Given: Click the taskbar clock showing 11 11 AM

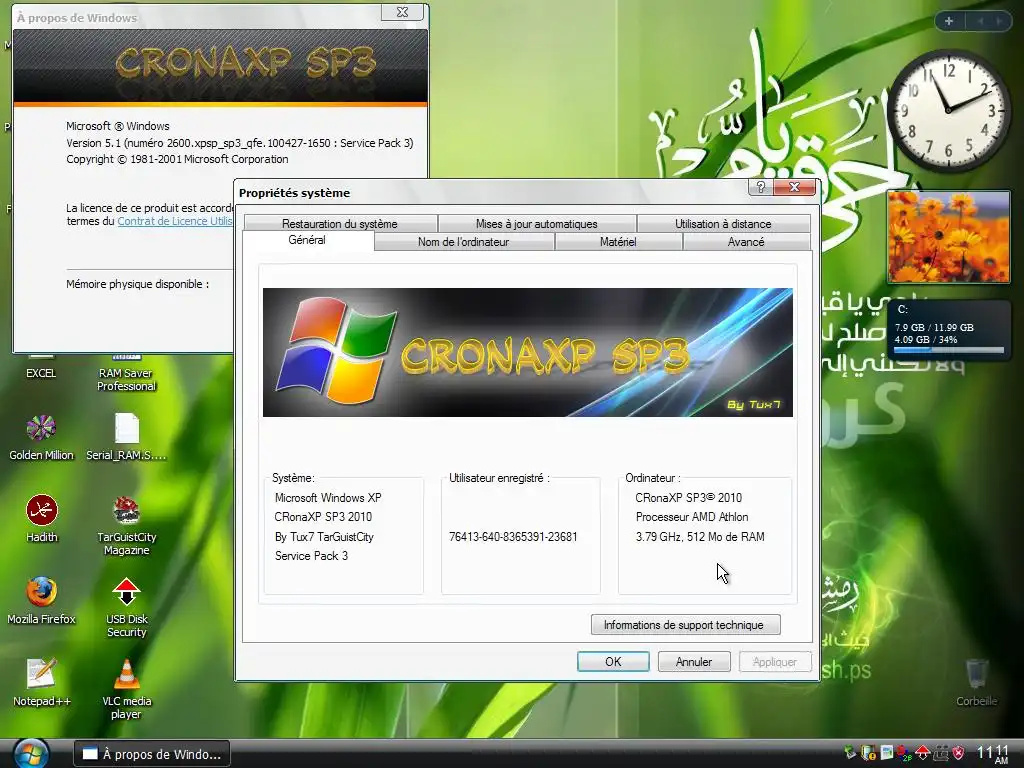Looking at the screenshot, I should click(993, 754).
